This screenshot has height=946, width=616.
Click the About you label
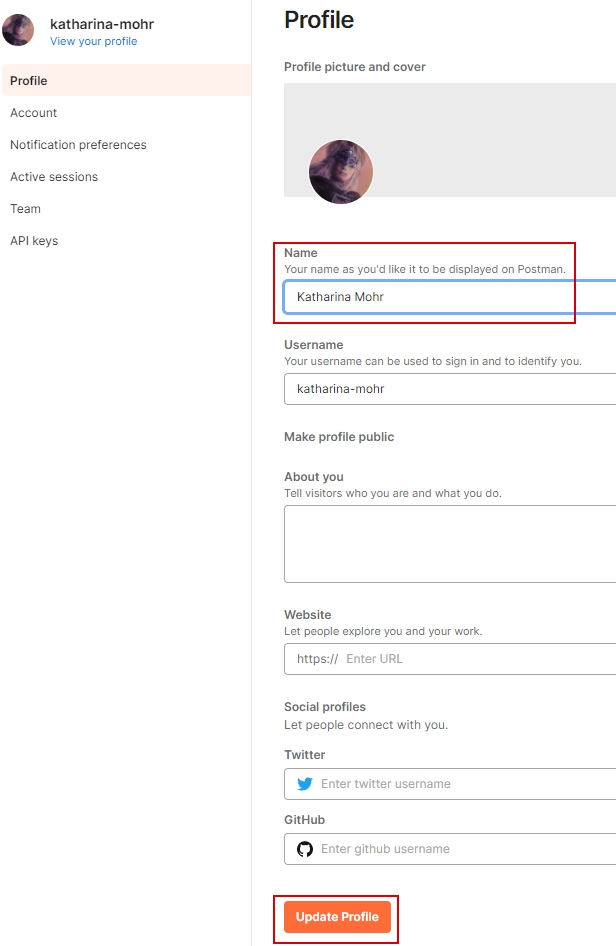click(x=314, y=477)
